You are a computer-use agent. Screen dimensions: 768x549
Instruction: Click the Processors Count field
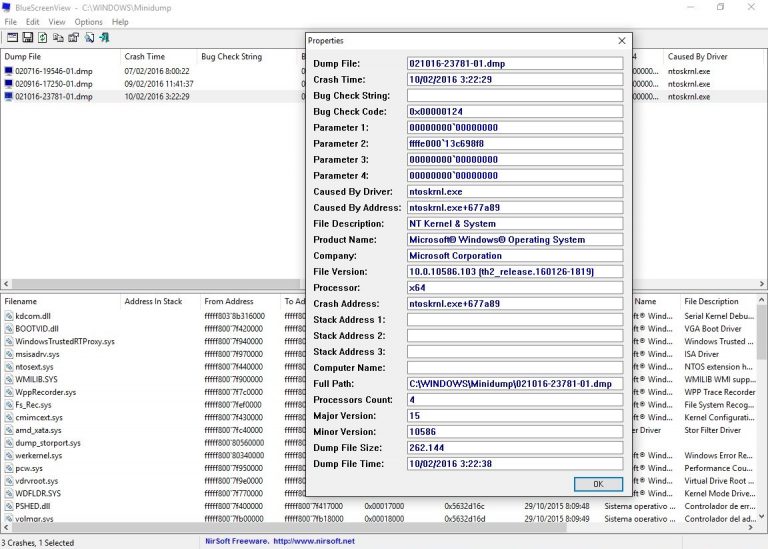point(515,400)
